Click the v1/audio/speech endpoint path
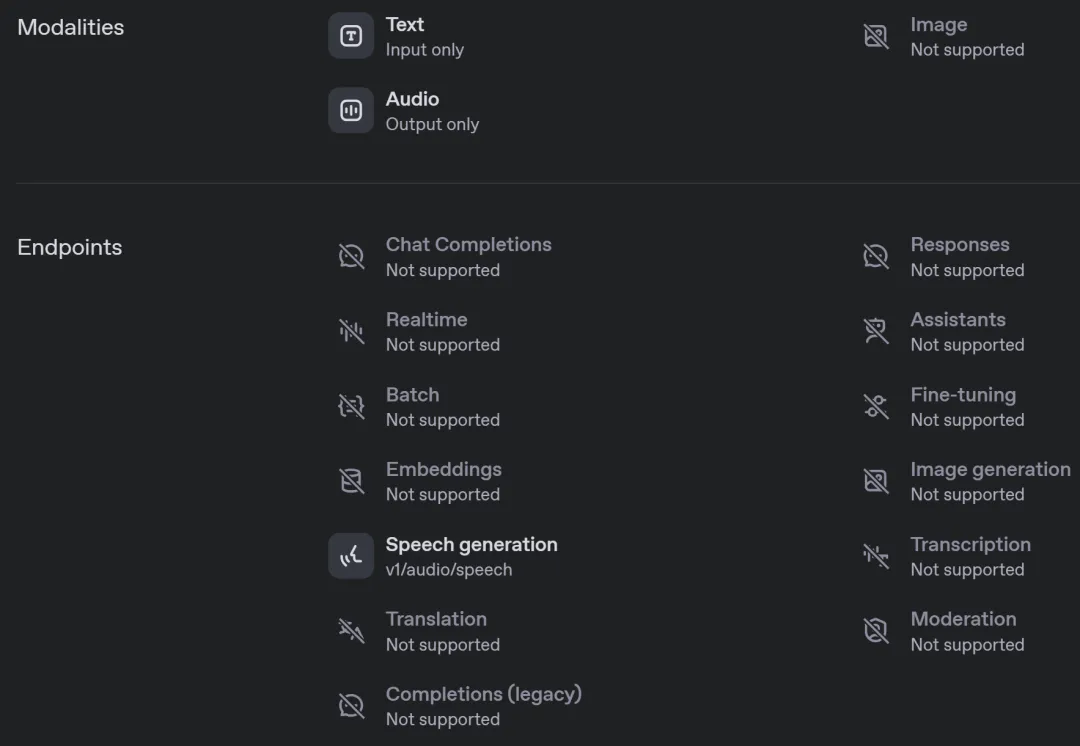Image resolution: width=1080 pixels, height=746 pixels. [449, 570]
